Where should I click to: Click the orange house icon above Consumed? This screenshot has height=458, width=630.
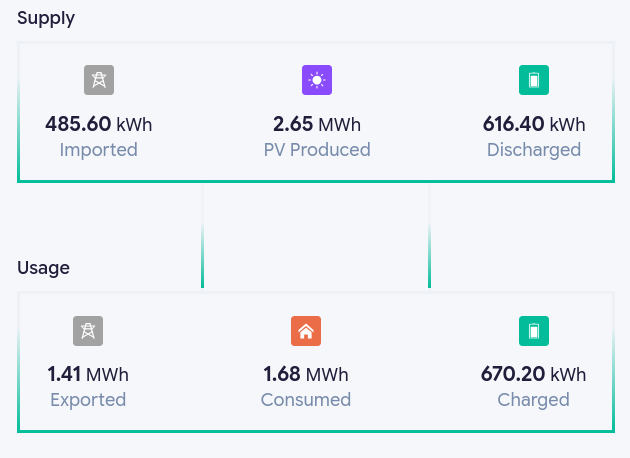coord(306,331)
